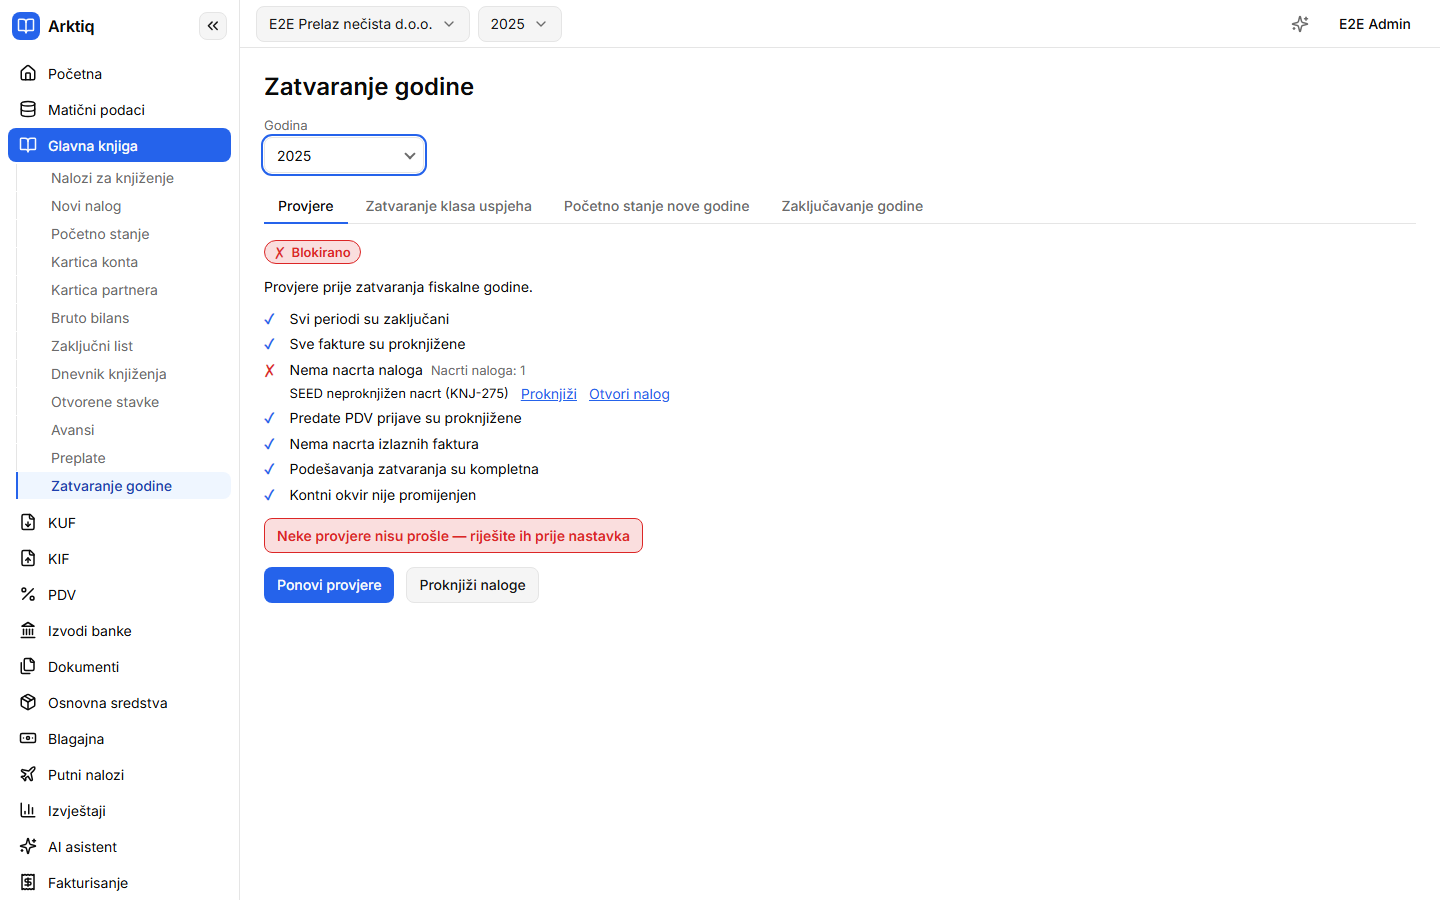The image size is (1440, 900).
Task: Switch to the Početno stanje nove godine tab
Action: pos(657,206)
